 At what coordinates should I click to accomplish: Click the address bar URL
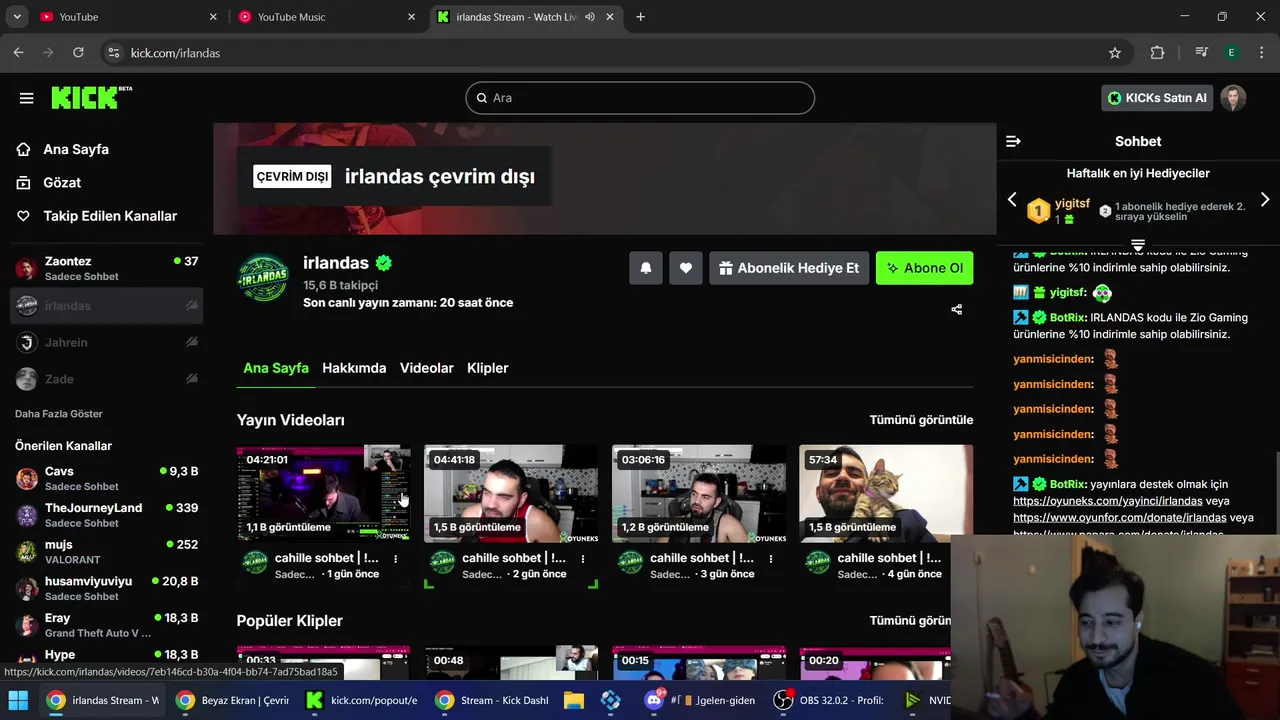pyautogui.click(x=176, y=53)
